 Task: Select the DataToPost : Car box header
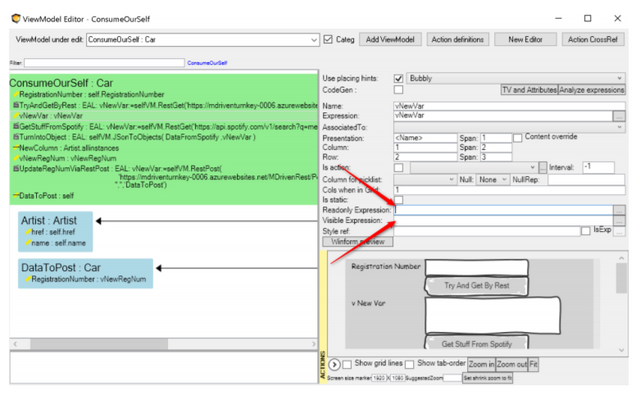click(x=61, y=268)
